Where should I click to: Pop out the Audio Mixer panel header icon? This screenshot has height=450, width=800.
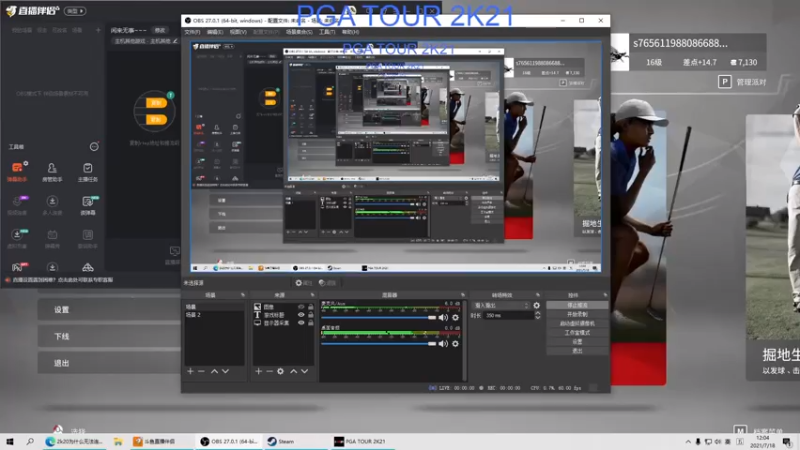point(463,295)
